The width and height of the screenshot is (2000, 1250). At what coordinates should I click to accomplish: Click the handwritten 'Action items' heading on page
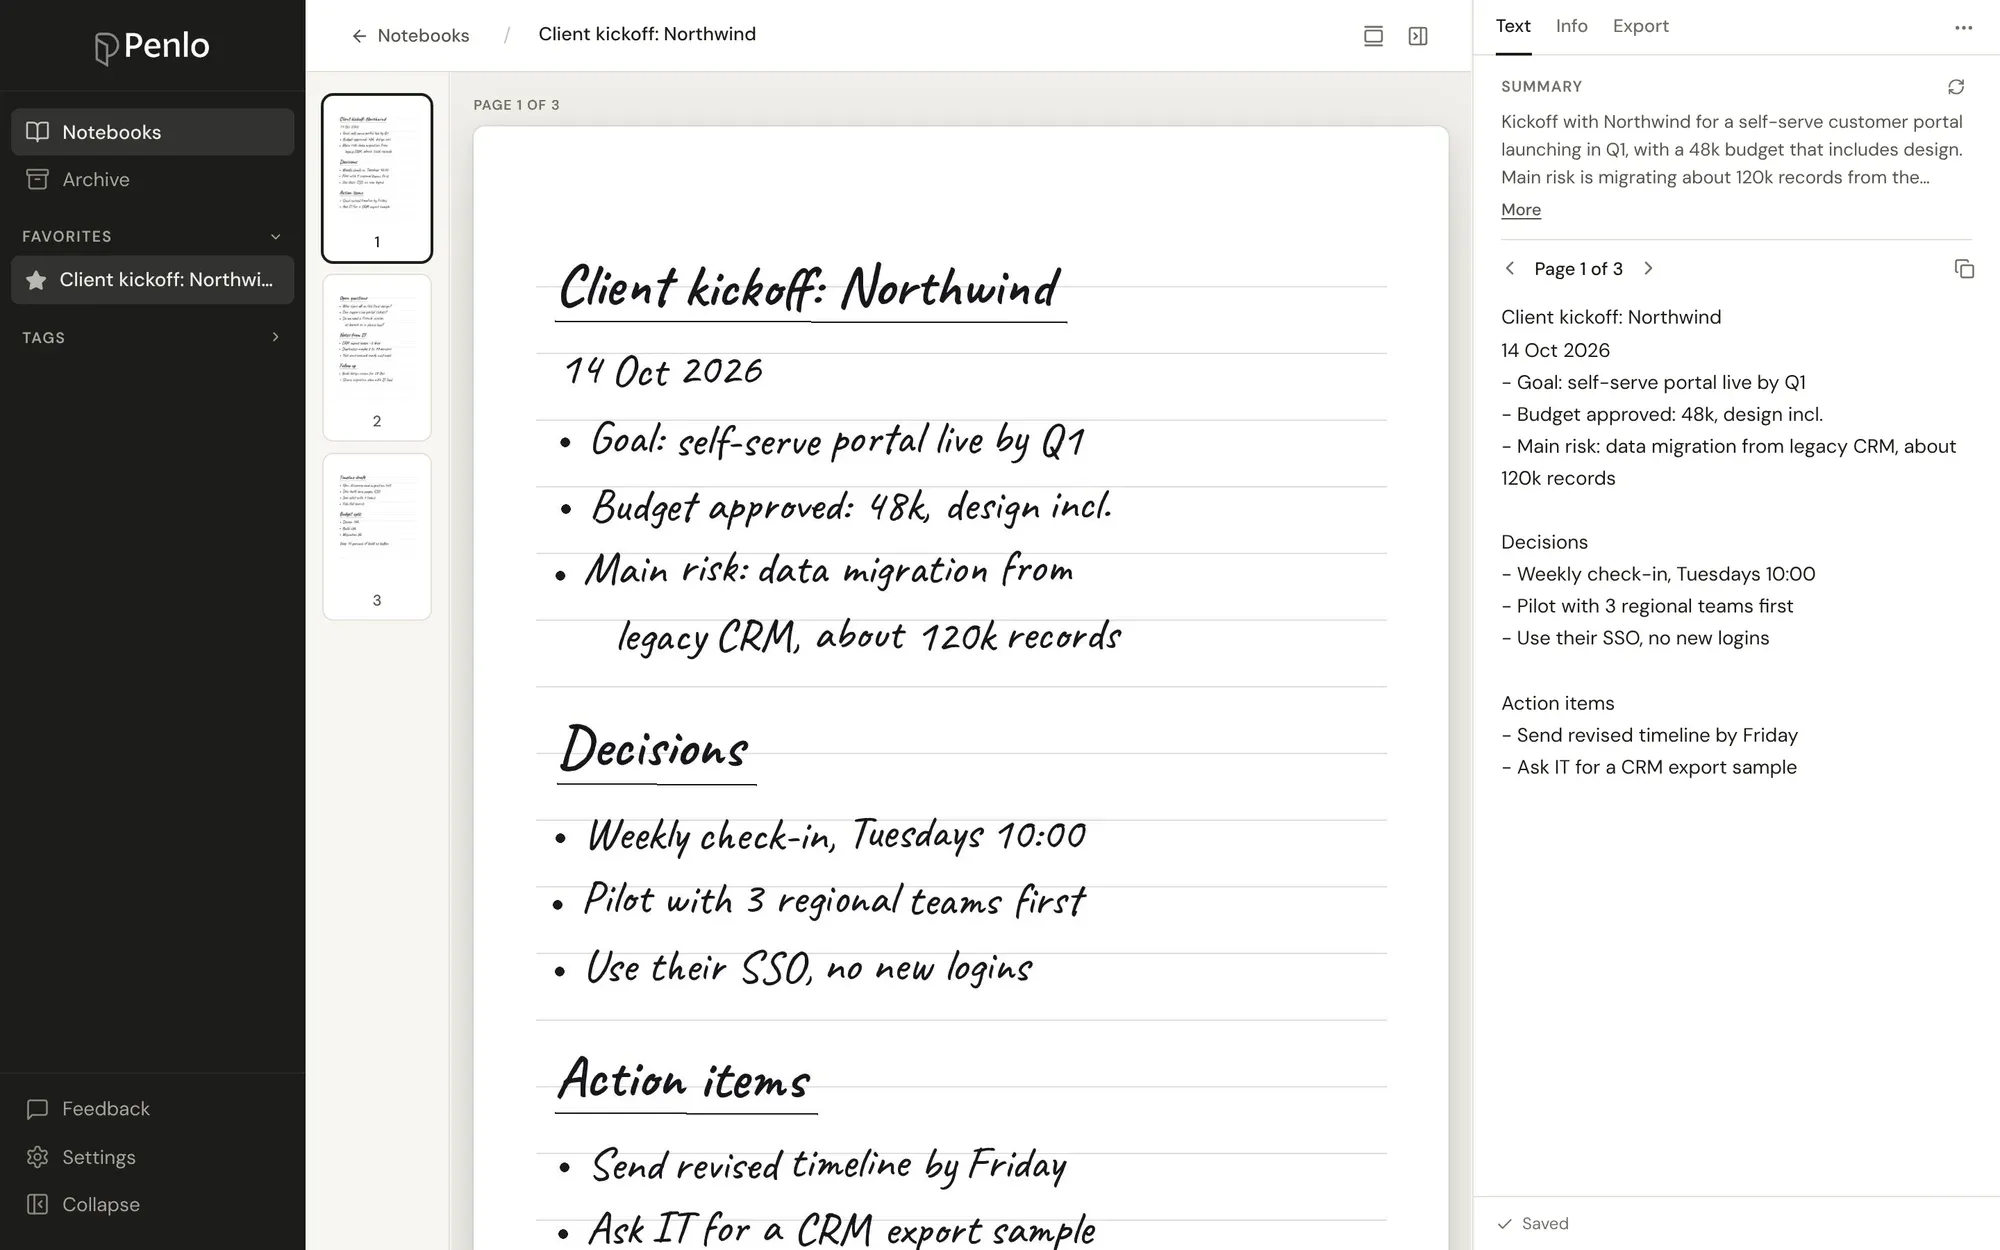[x=685, y=1081]
